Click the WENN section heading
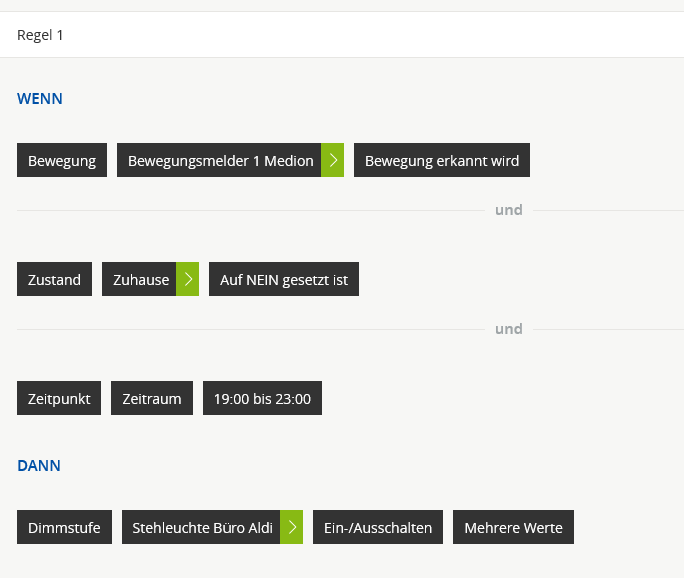This screenshot has height=578, width=684. [x=40, y=99]
